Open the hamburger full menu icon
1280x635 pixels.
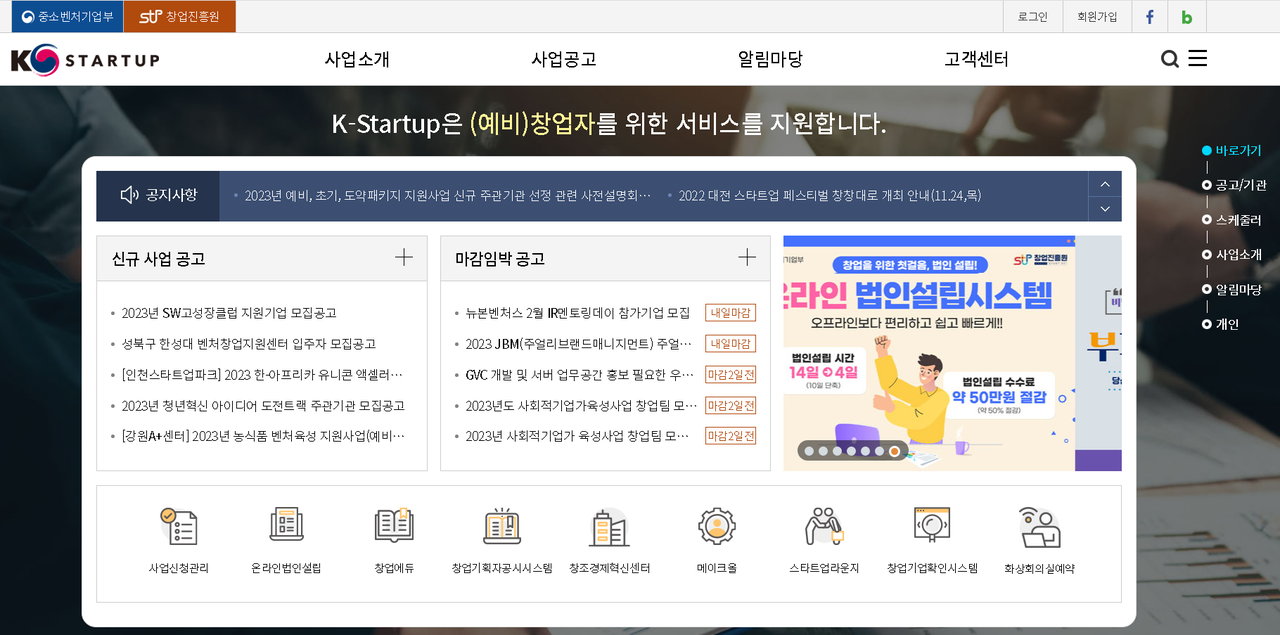pos(1197,59)
